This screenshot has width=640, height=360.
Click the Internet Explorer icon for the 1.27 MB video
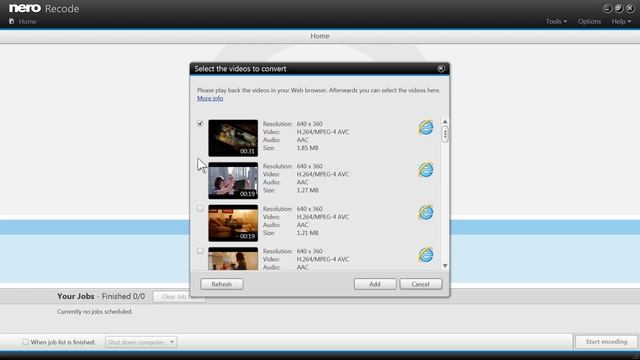coord(426,170)
